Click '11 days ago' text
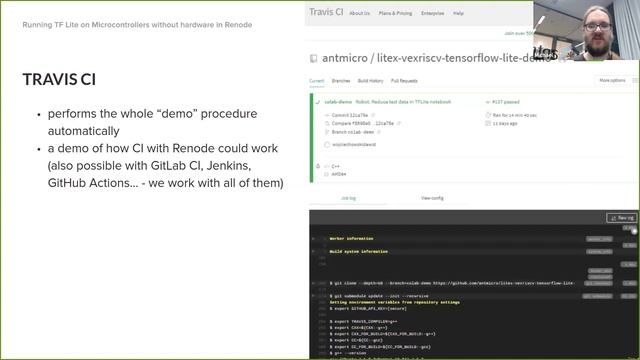 (505, 123)
